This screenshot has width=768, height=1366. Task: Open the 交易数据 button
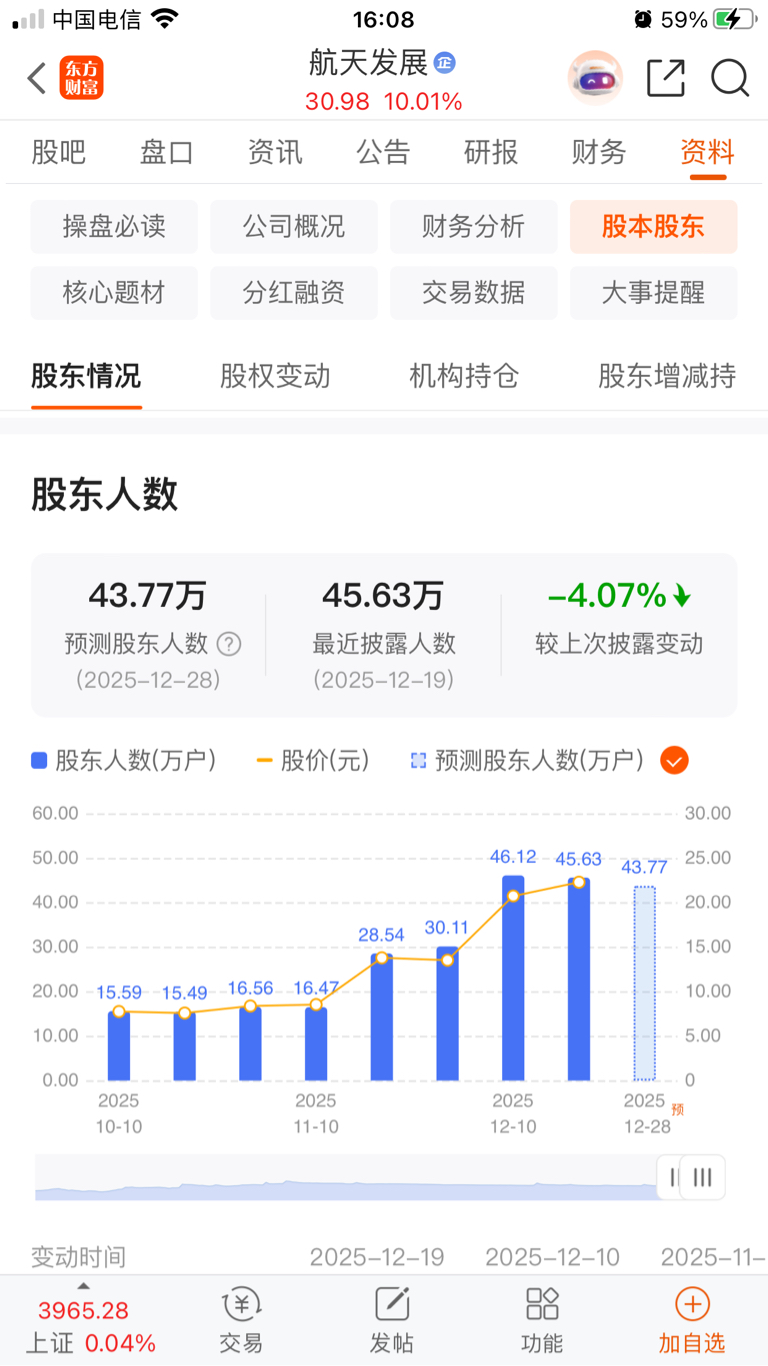474,293
